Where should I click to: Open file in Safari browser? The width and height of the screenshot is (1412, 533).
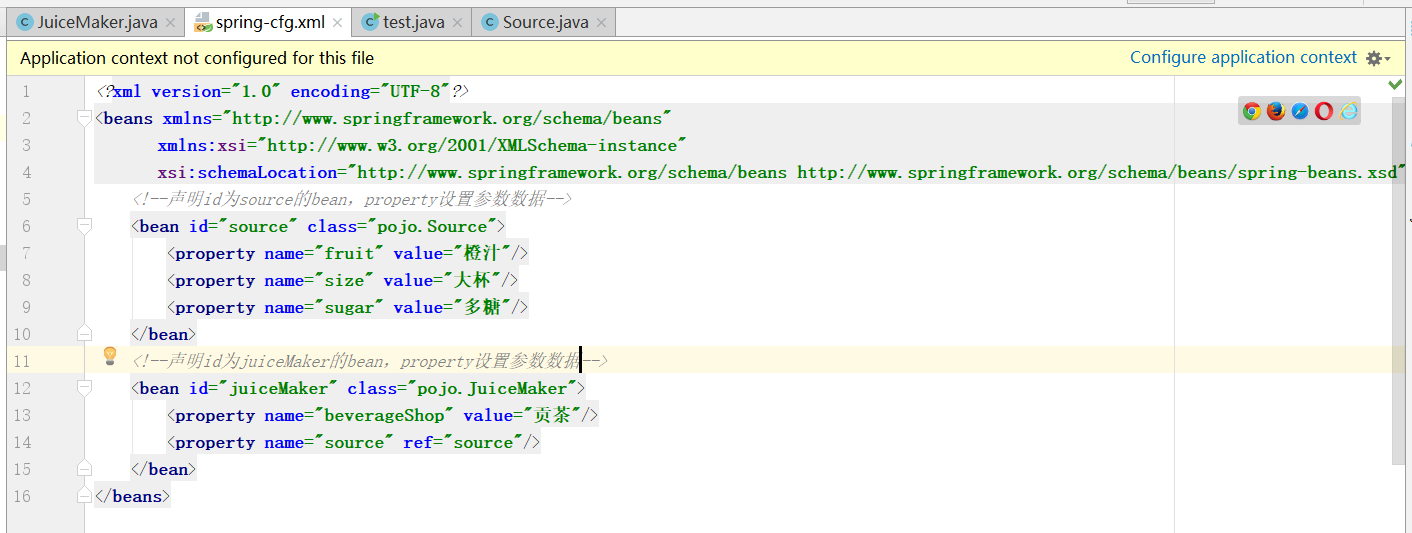(1300, 112)
